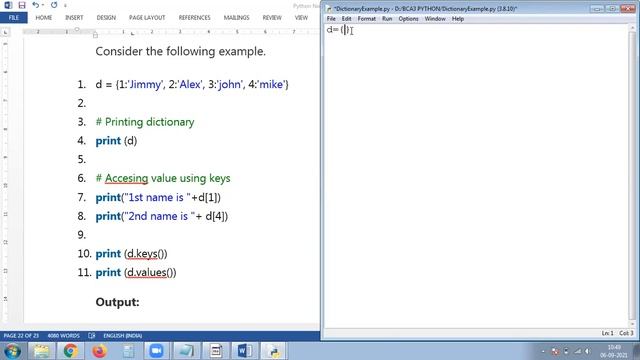Click the dictionary definition line with 'Jimmy'

(x=192, y=84)
